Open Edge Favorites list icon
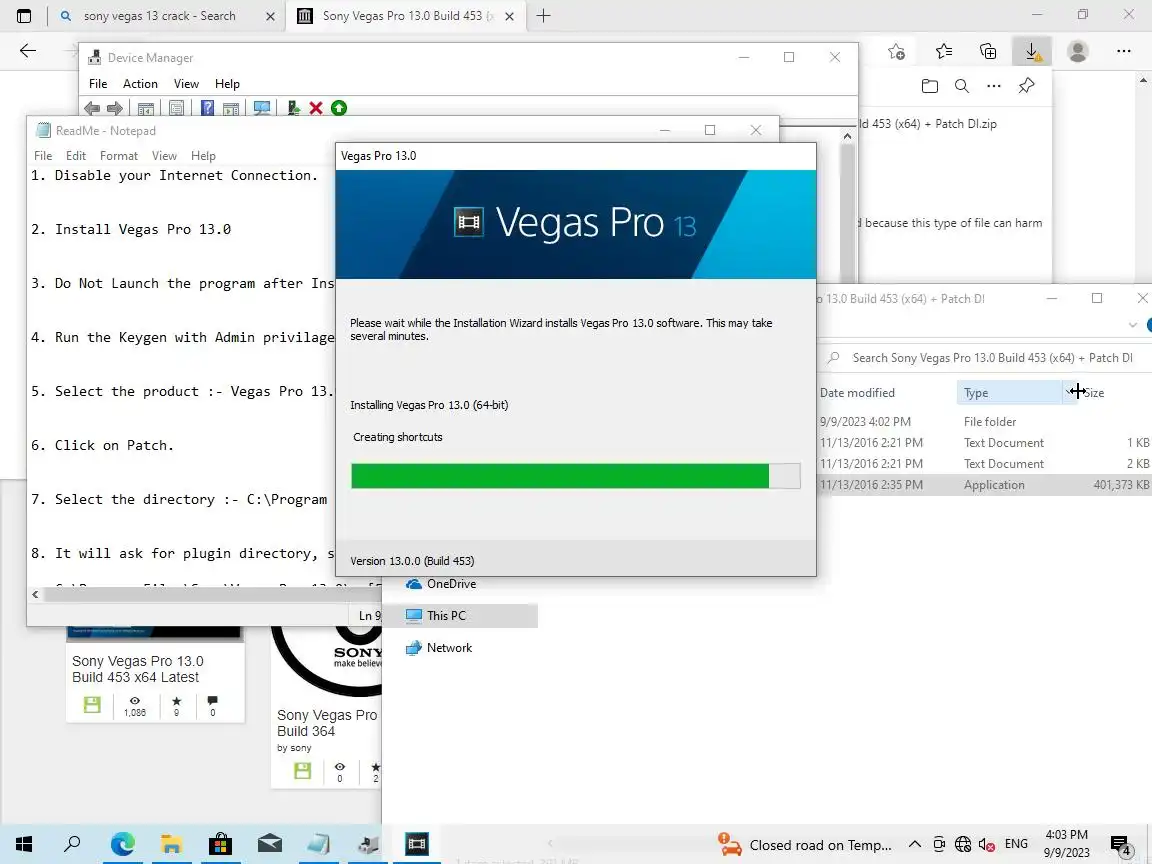Screen dimensions: 1152x864 coord(944,51)
